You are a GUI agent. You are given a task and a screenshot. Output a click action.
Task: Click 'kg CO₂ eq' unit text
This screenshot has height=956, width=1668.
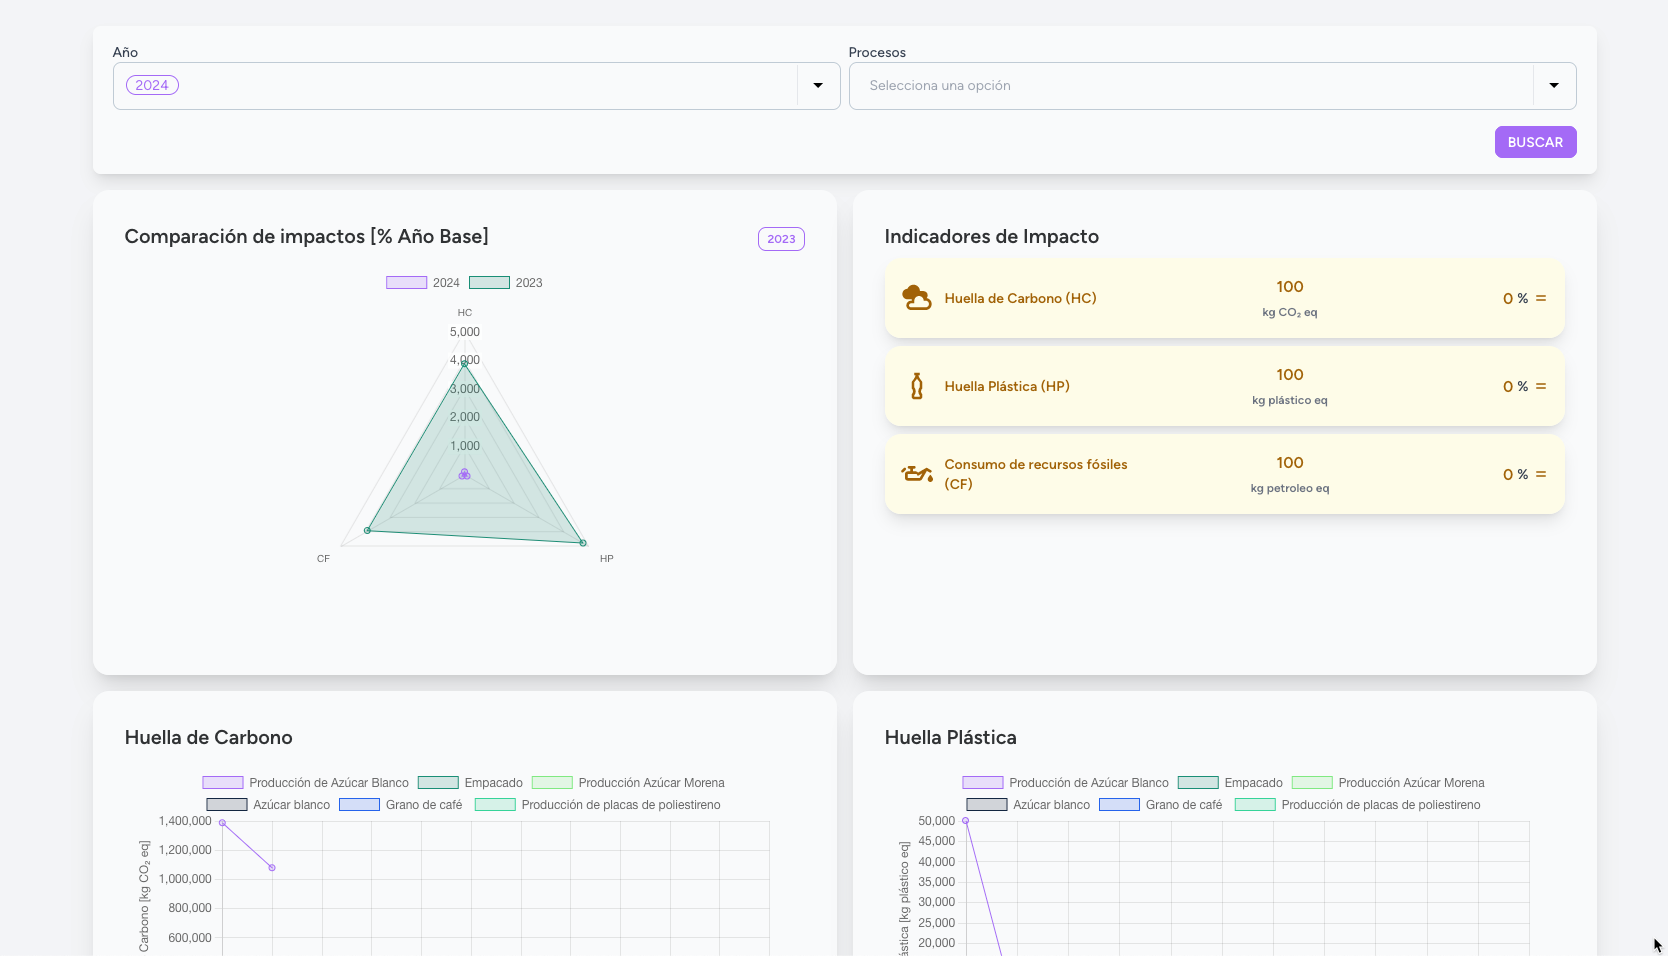coord(1289,312)
